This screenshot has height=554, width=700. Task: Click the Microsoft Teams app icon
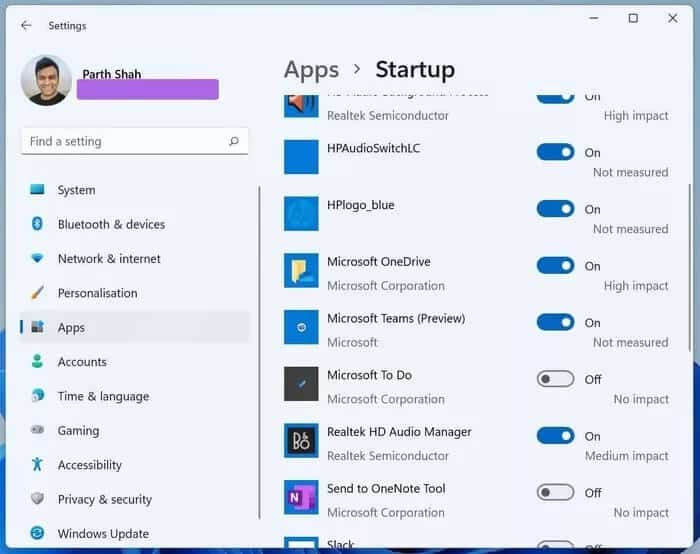click(x=301, y=327)
